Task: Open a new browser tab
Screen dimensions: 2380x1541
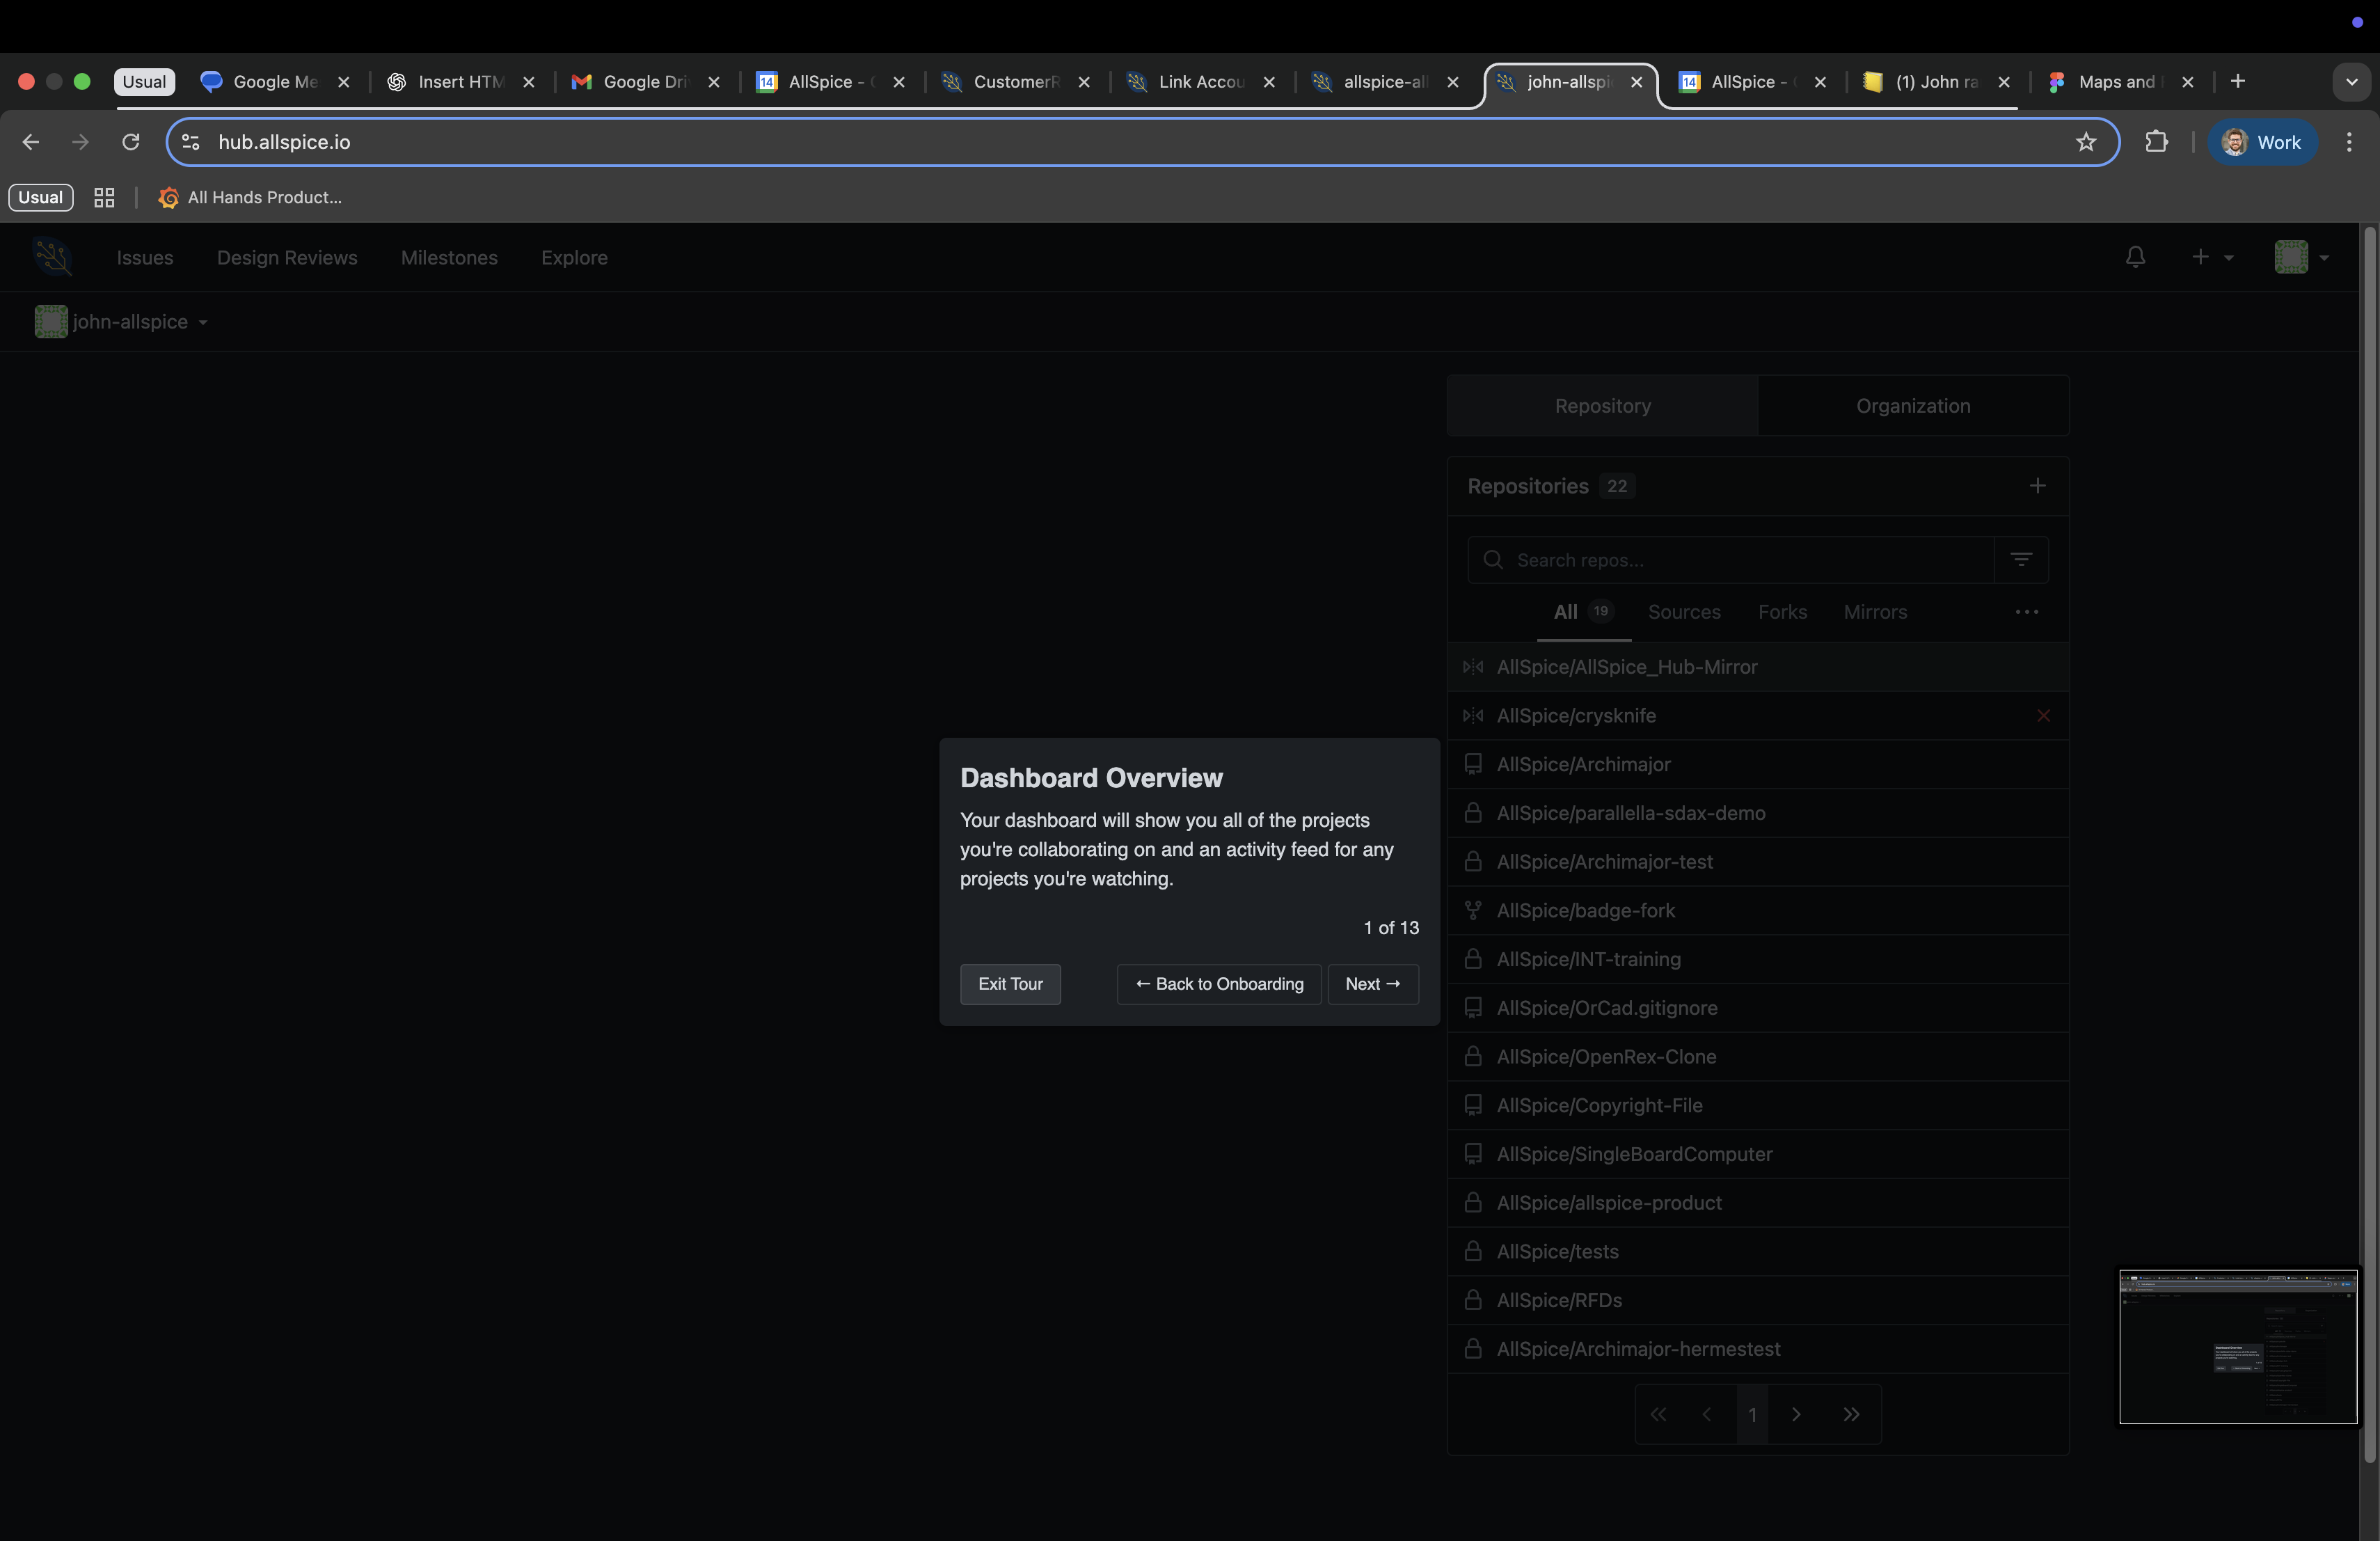Action: pos(2238,82)
